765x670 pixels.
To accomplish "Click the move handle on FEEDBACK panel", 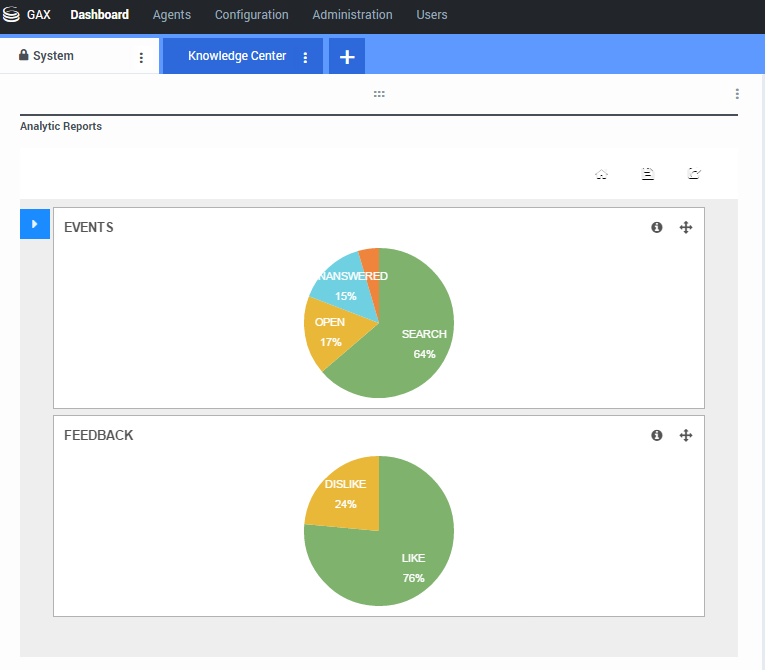I will (x=686, y=436).
